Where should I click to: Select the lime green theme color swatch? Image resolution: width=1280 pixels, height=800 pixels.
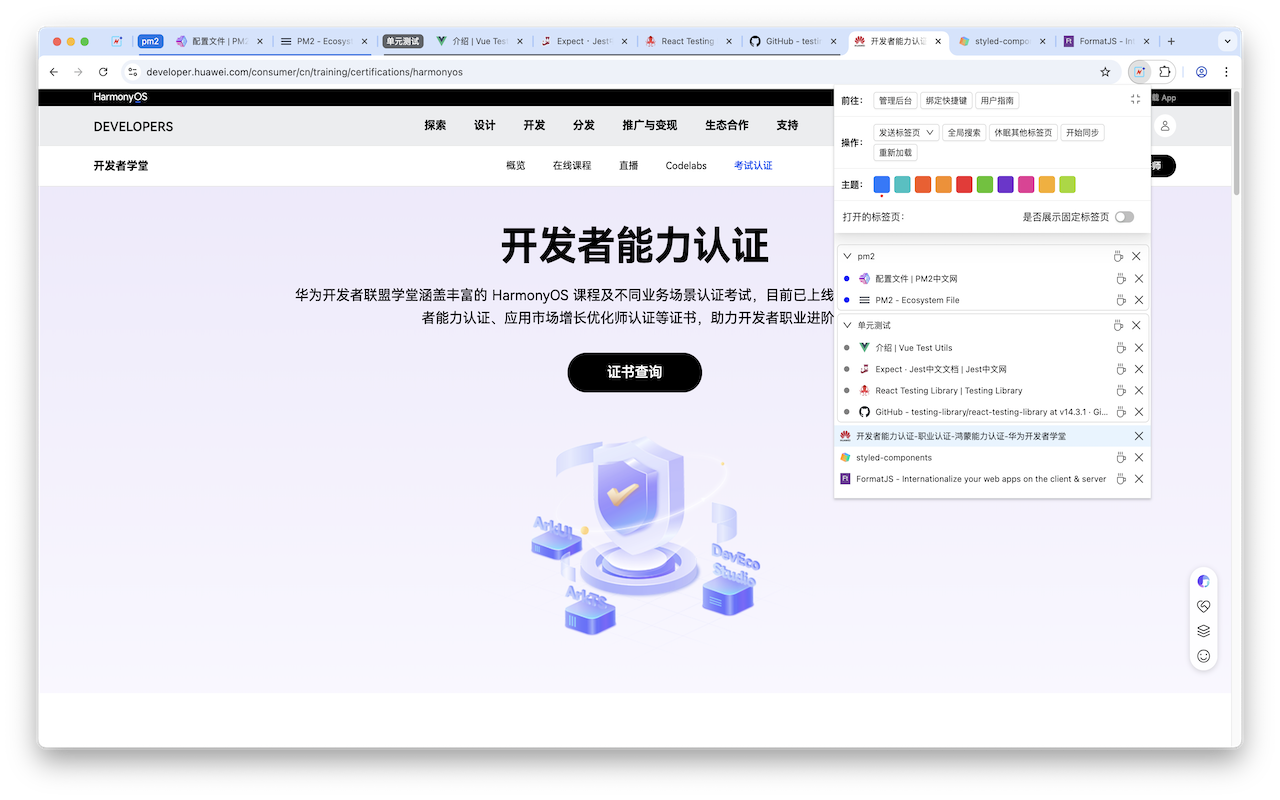point(1068,185)
